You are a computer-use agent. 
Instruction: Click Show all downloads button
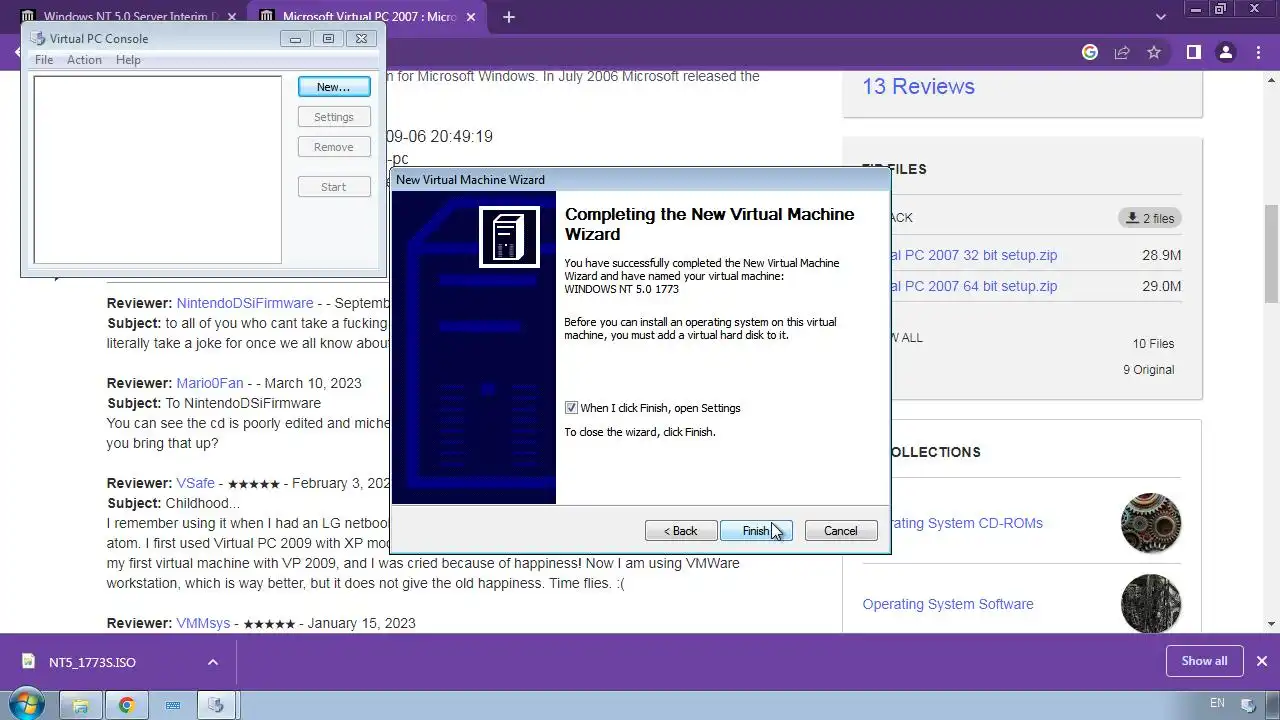point(1204,661)
